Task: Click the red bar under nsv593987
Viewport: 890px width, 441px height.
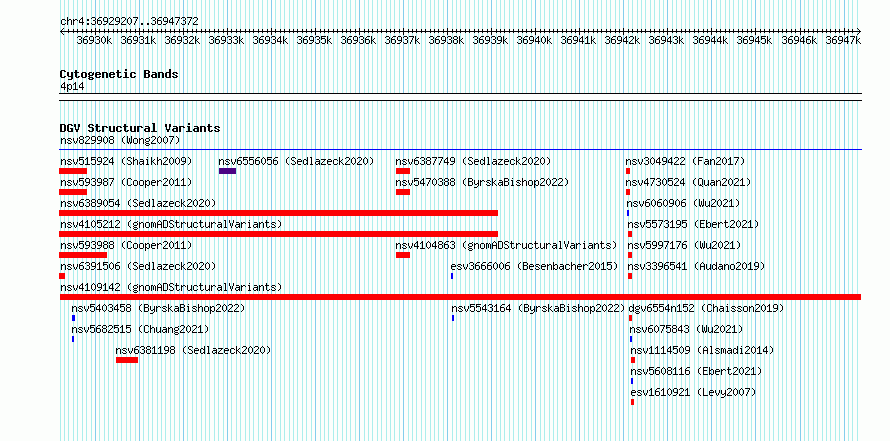Action: pos(73,192)
